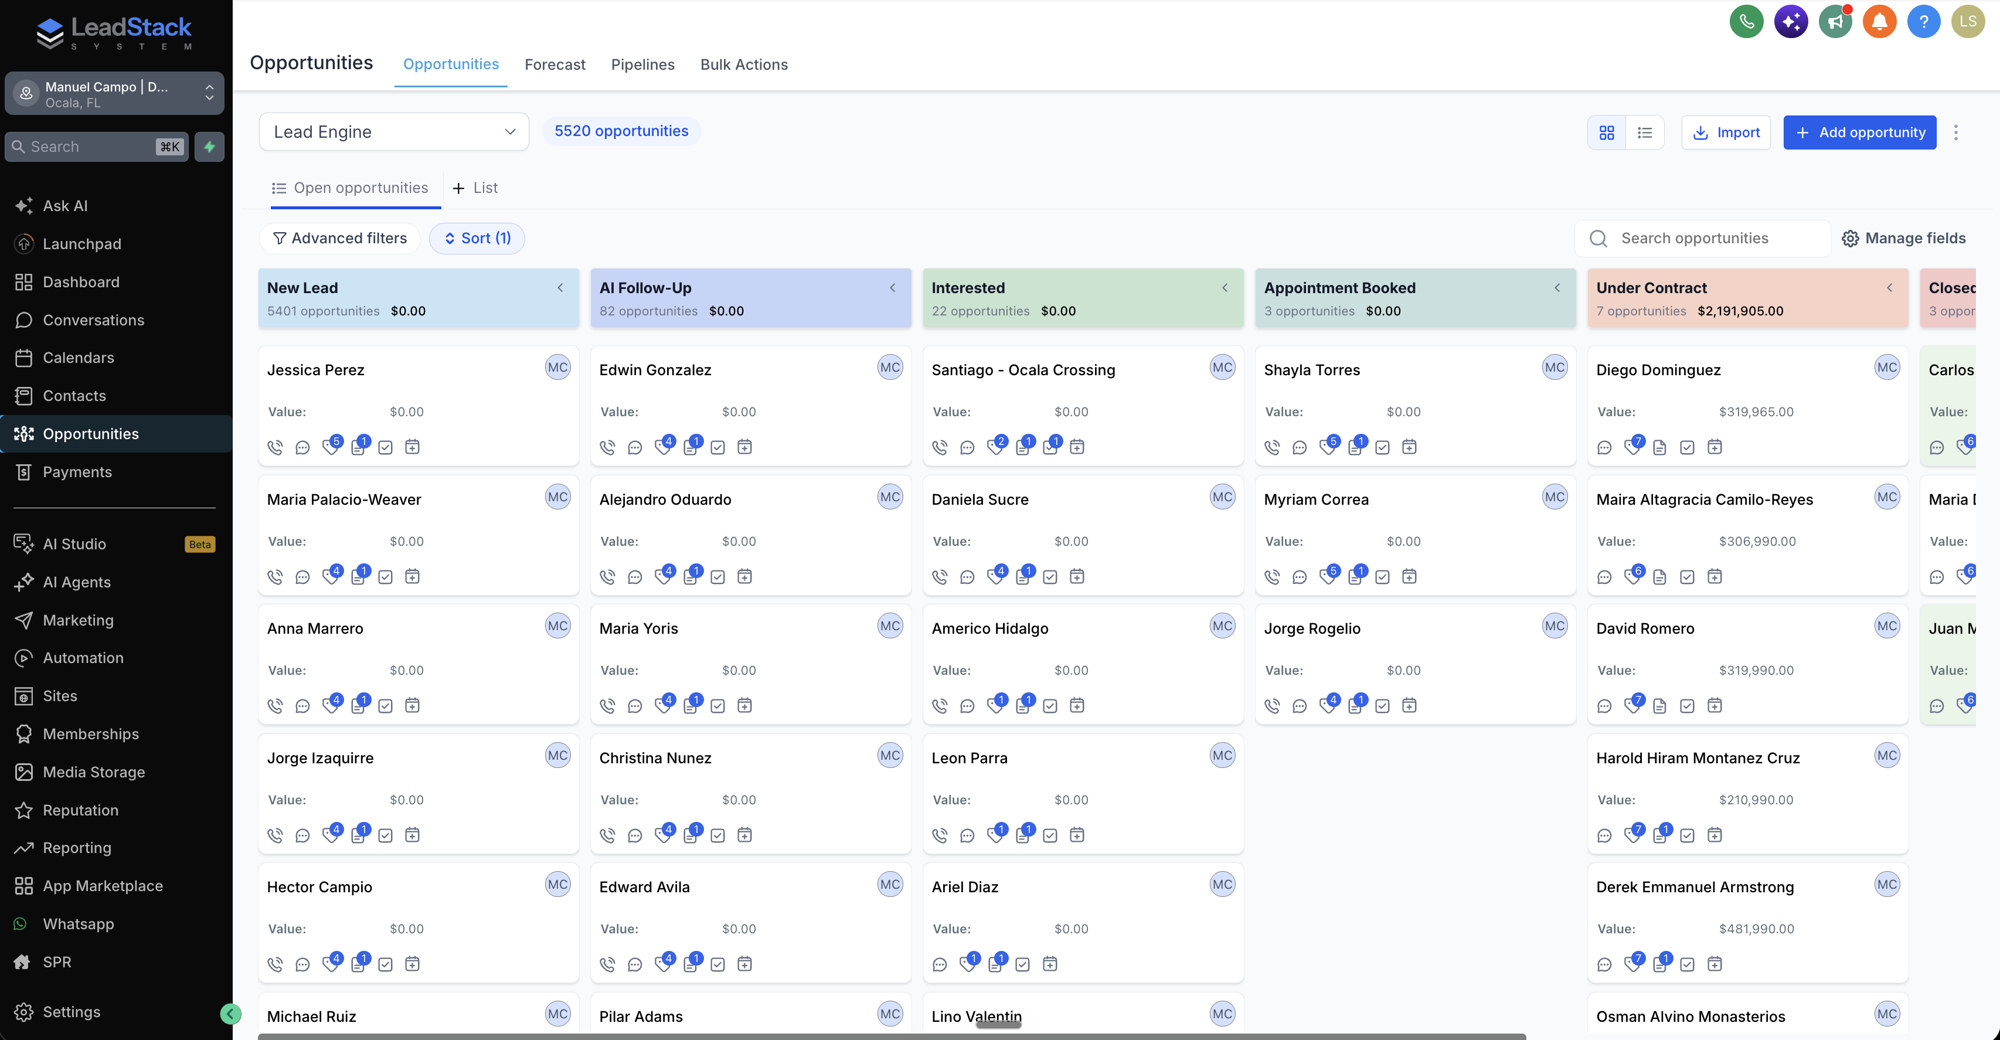Screen dimensions: 2000x1040
Task: Collapse the Interested column
Action: [x=1225, y=288]
